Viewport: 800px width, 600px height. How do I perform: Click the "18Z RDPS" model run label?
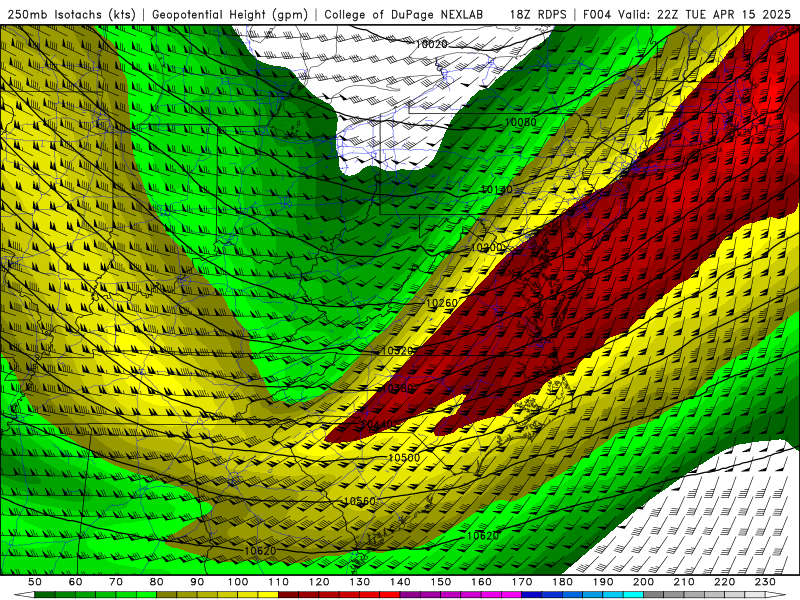(538, 14)
